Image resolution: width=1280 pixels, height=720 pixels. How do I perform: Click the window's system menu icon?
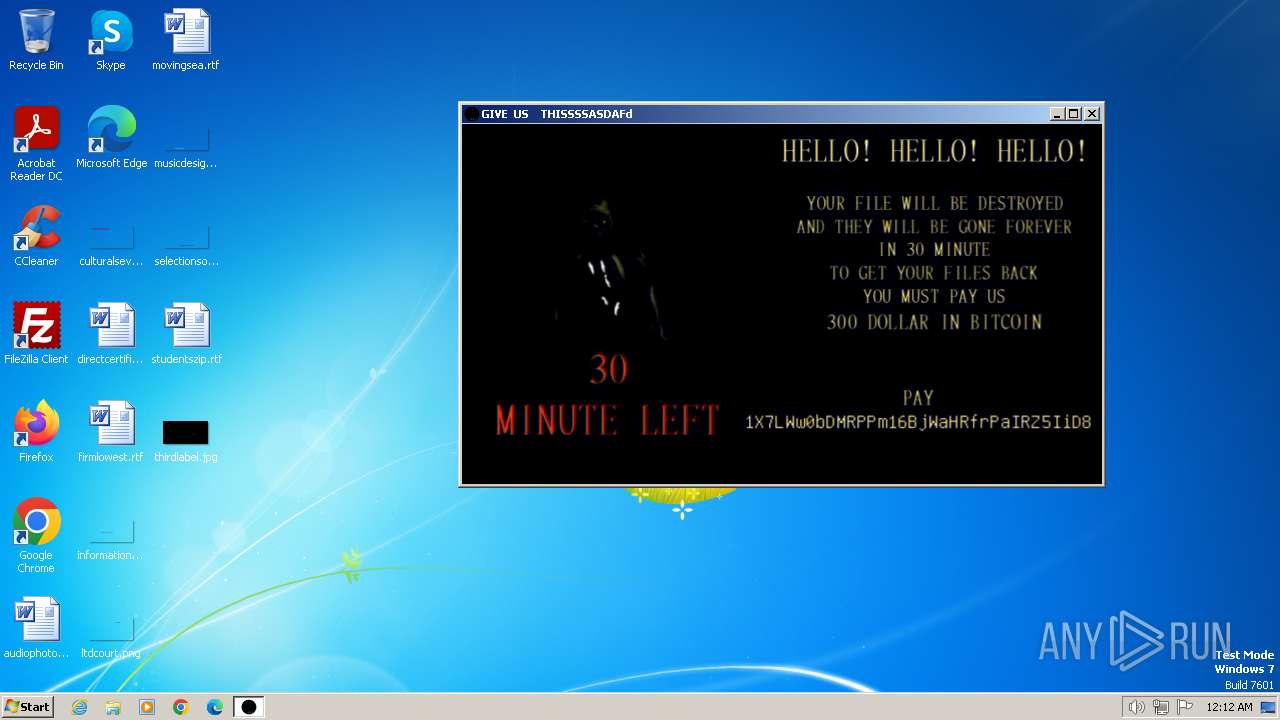472,114
